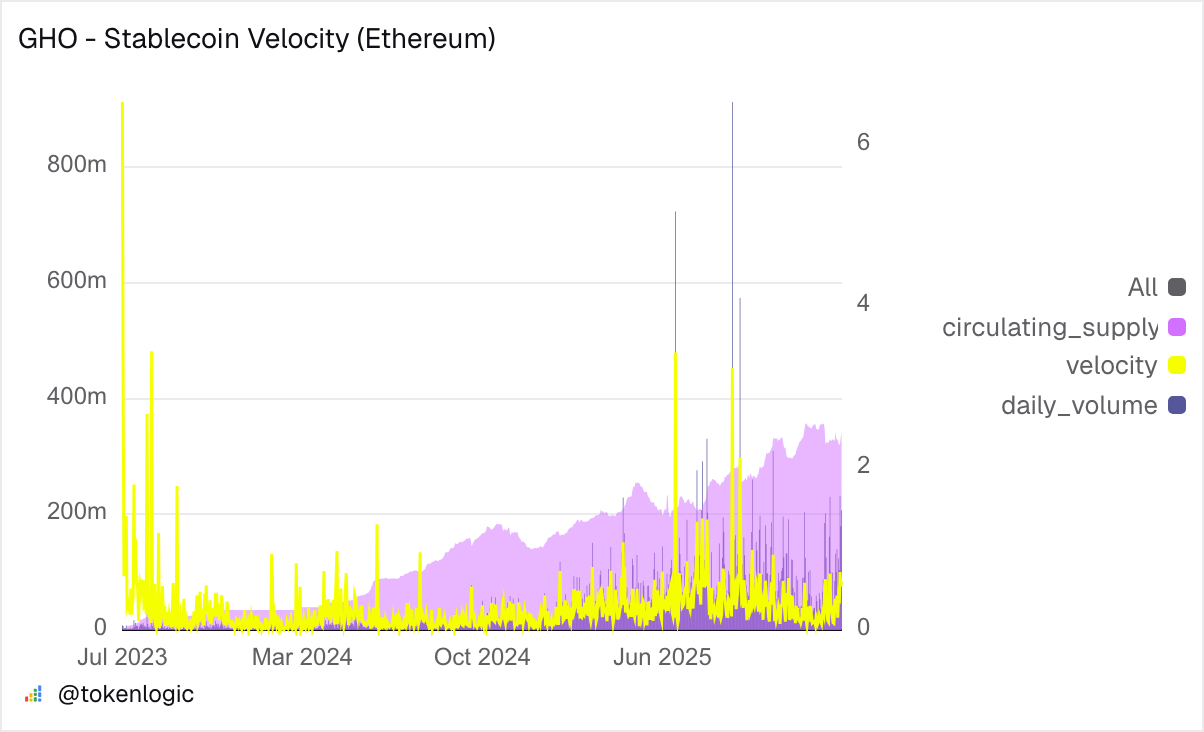Viewport: 1204px width, 732px height.
Task: Click the Jul 2023 x-axis label
Action: pos(122,657)
